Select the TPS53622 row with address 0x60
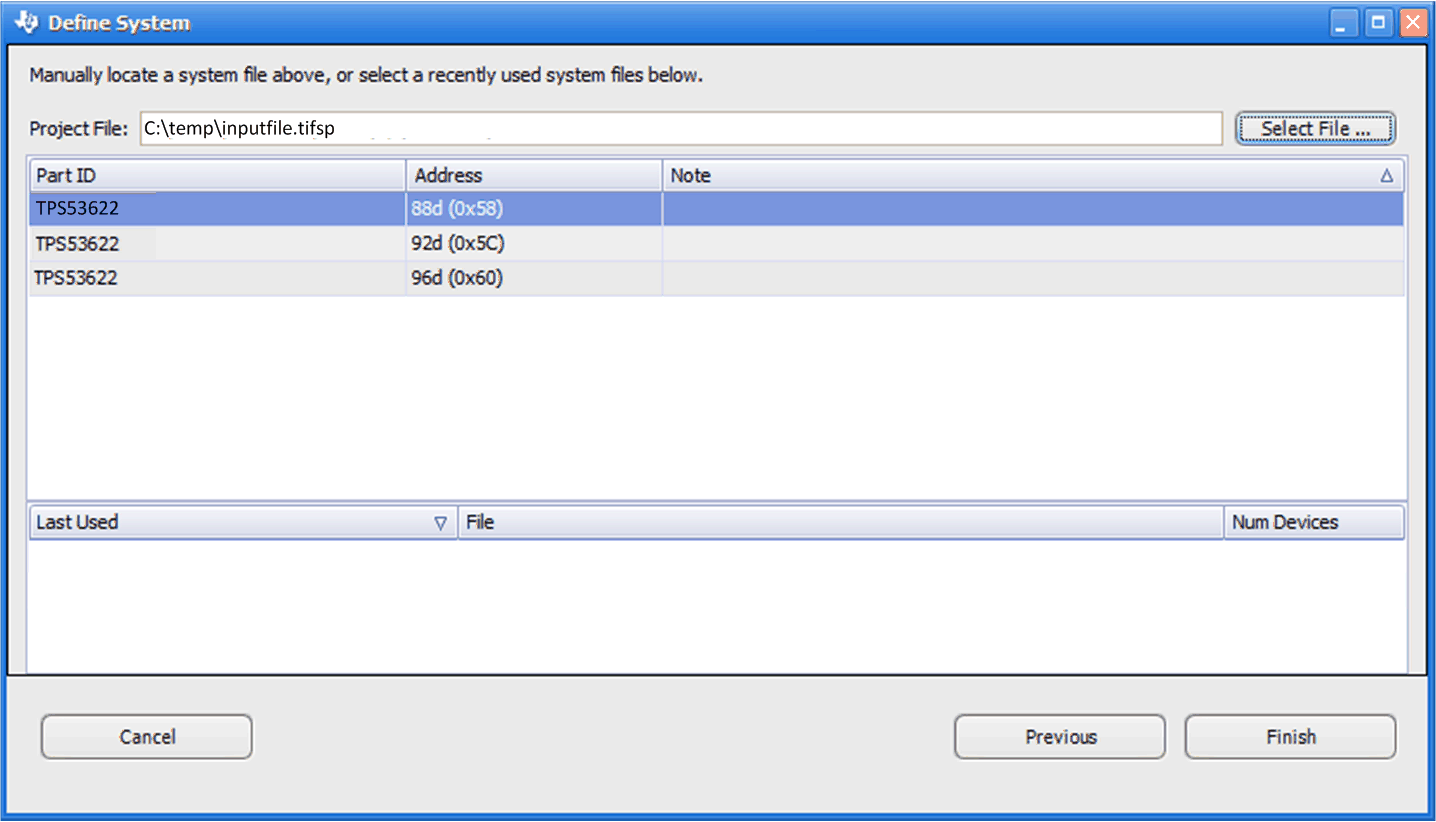The width and height of the screenshot is (1436, 822). [x=717, y=278]
